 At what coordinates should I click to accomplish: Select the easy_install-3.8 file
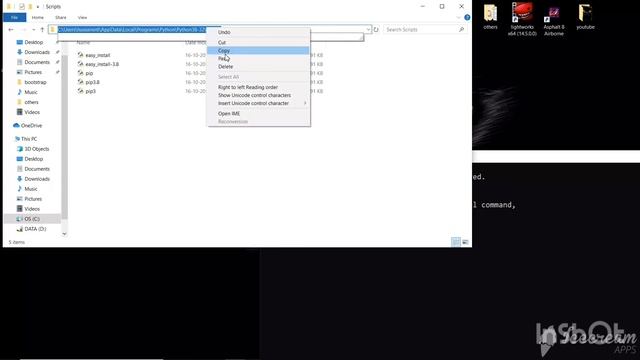coord(102,64)
